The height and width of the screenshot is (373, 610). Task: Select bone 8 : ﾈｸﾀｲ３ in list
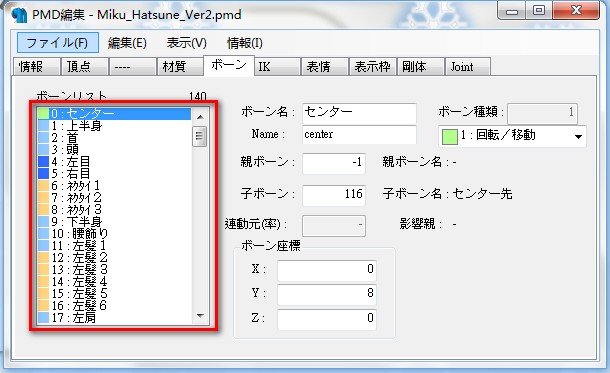(114, 210)
